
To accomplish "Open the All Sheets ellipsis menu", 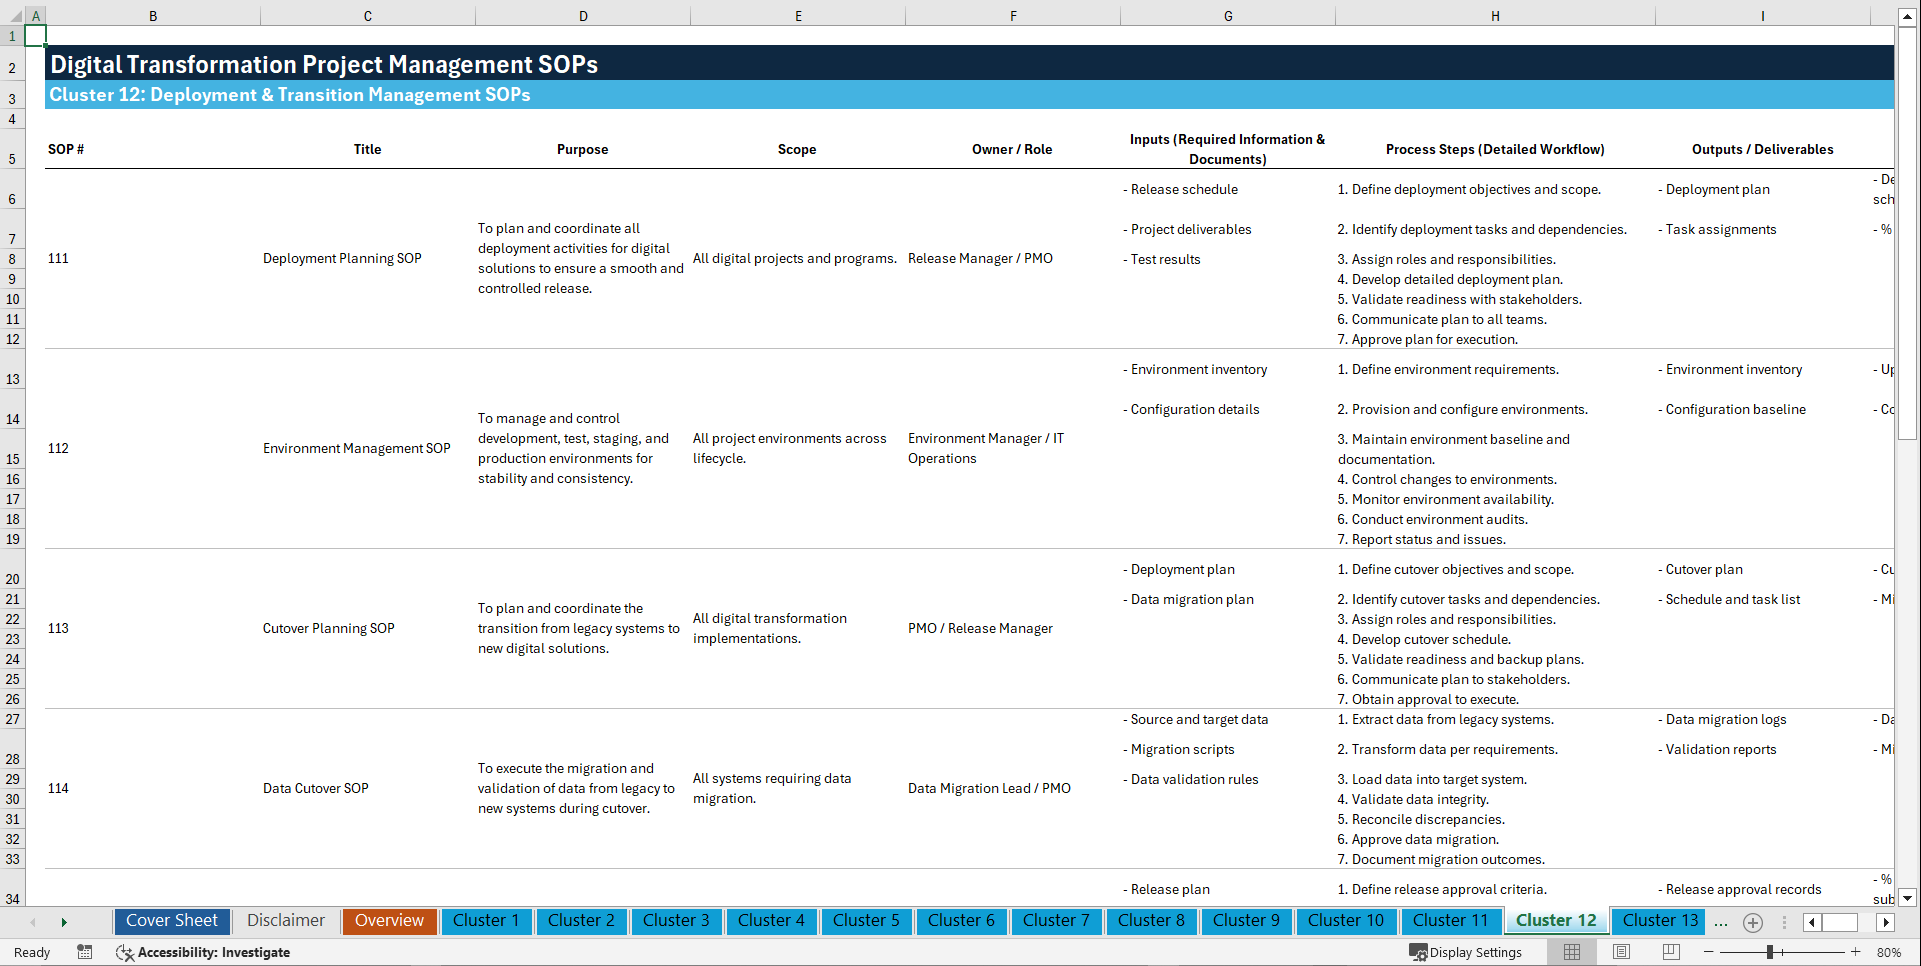I will pyautogui.click(x=1721, y=922).
